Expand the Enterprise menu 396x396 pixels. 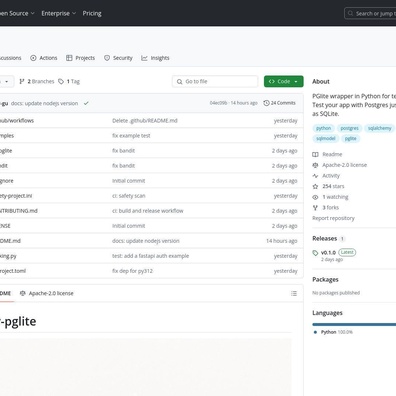pos(59,13)
